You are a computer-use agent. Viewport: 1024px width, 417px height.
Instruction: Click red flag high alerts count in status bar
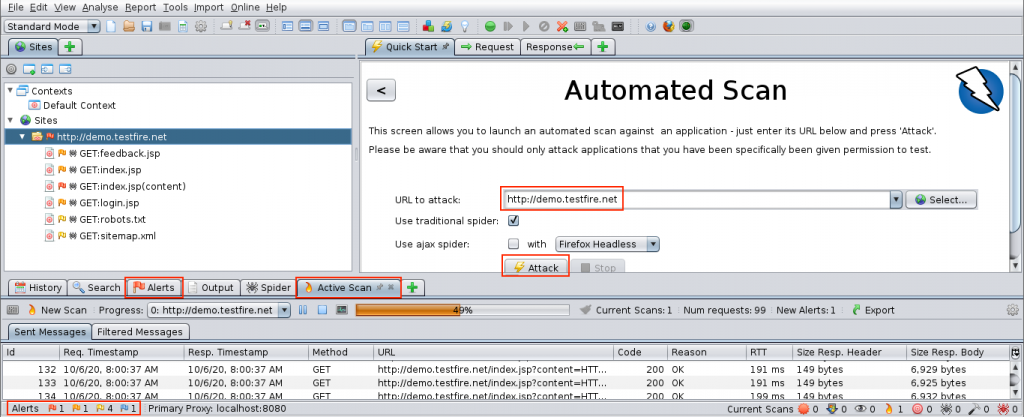point(56,409)
